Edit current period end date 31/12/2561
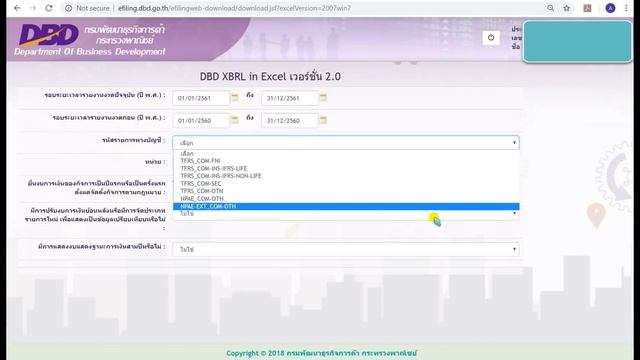The width and height of the screenshot is (640, 360). click(290, 98)
